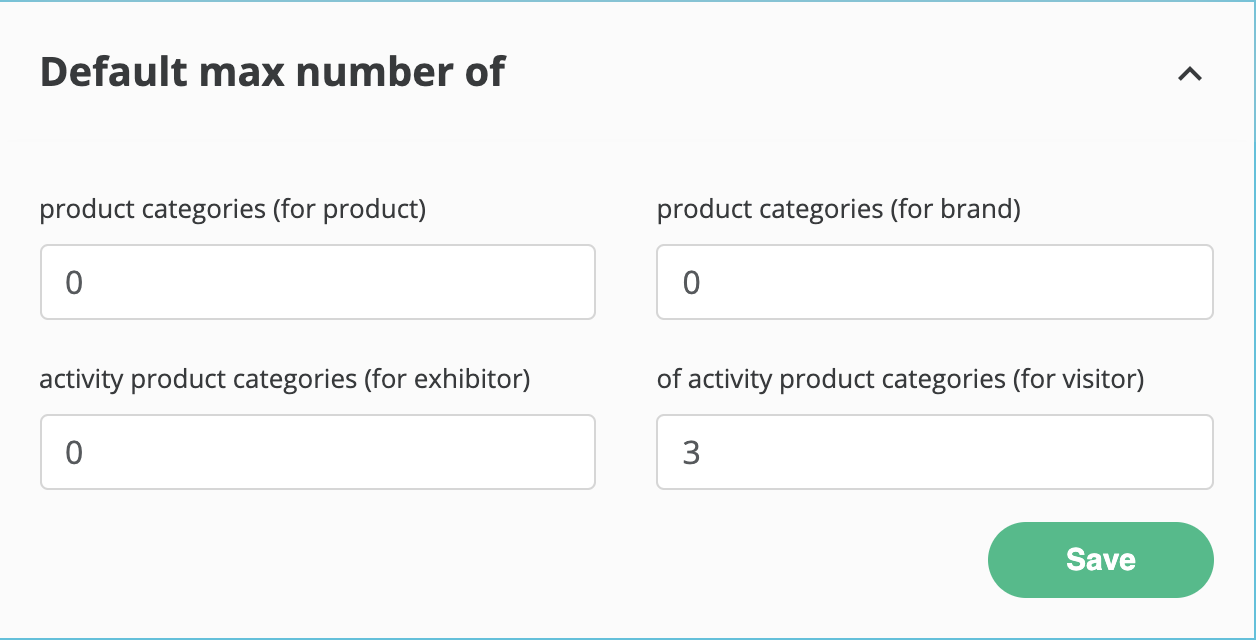This screenshot has height=640, width=1256.
Task: Click the "product categories (for product)" label
Action: [x=233, y=210]
